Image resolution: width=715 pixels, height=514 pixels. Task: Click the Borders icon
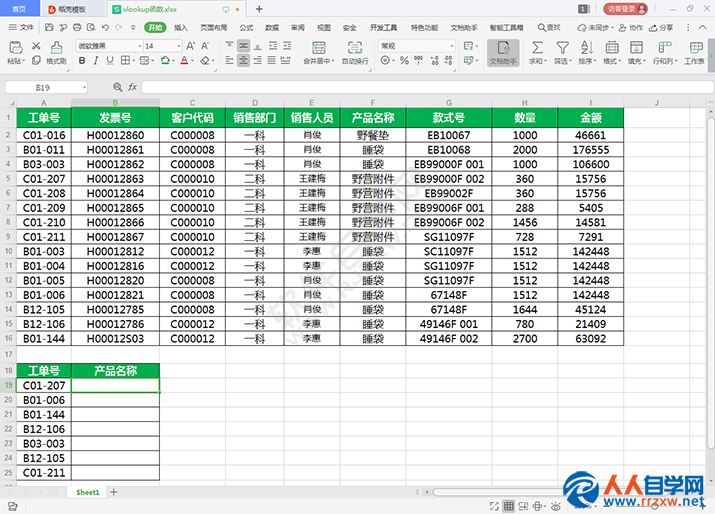(125, 60)
